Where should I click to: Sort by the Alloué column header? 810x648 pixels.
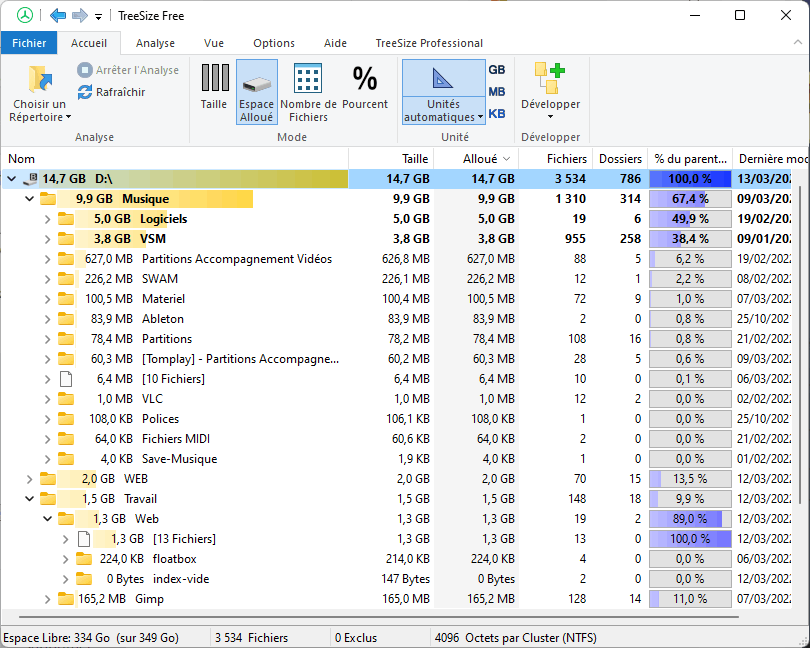point(476,159)
